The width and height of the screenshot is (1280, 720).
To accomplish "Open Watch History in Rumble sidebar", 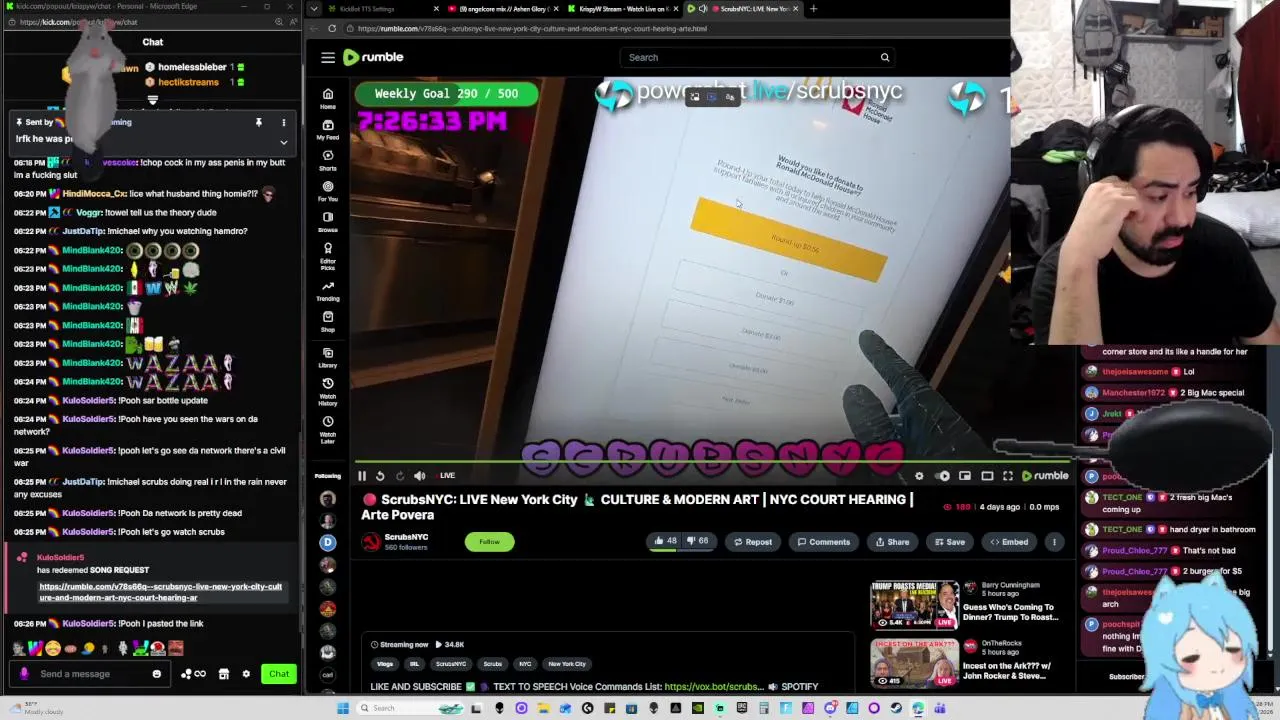I will 327,392.
